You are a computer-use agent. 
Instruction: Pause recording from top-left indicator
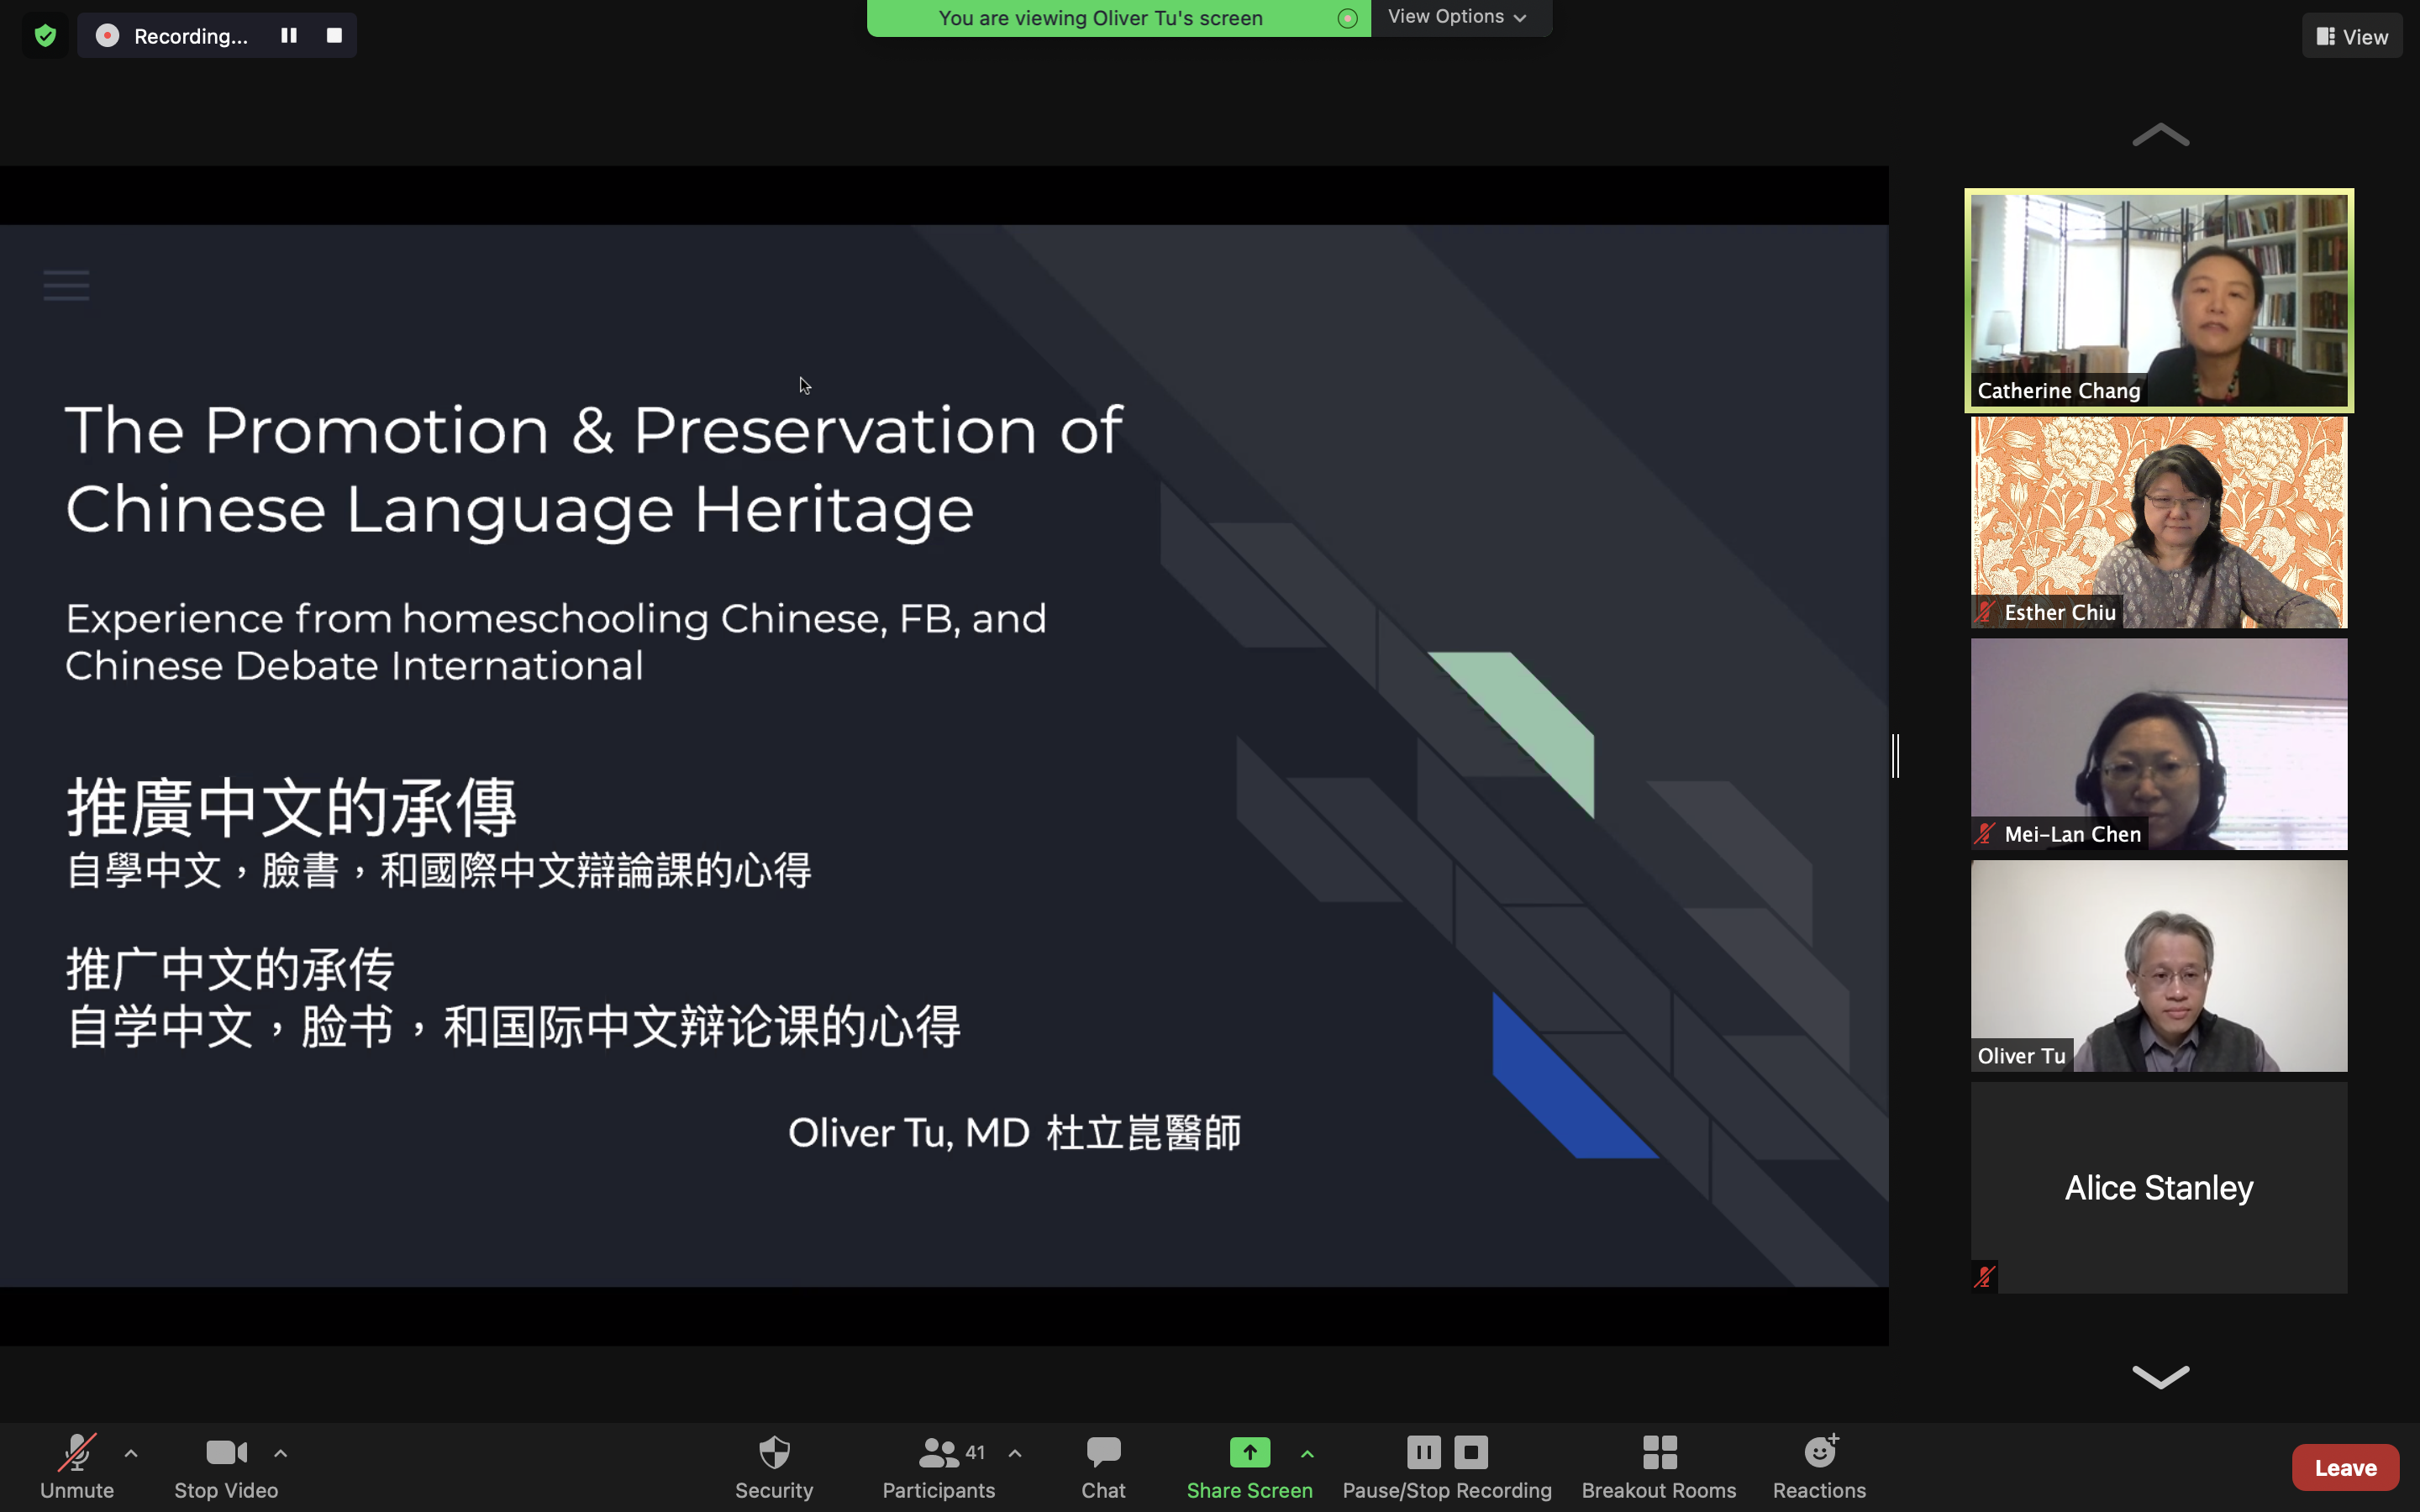pos(289,35)
